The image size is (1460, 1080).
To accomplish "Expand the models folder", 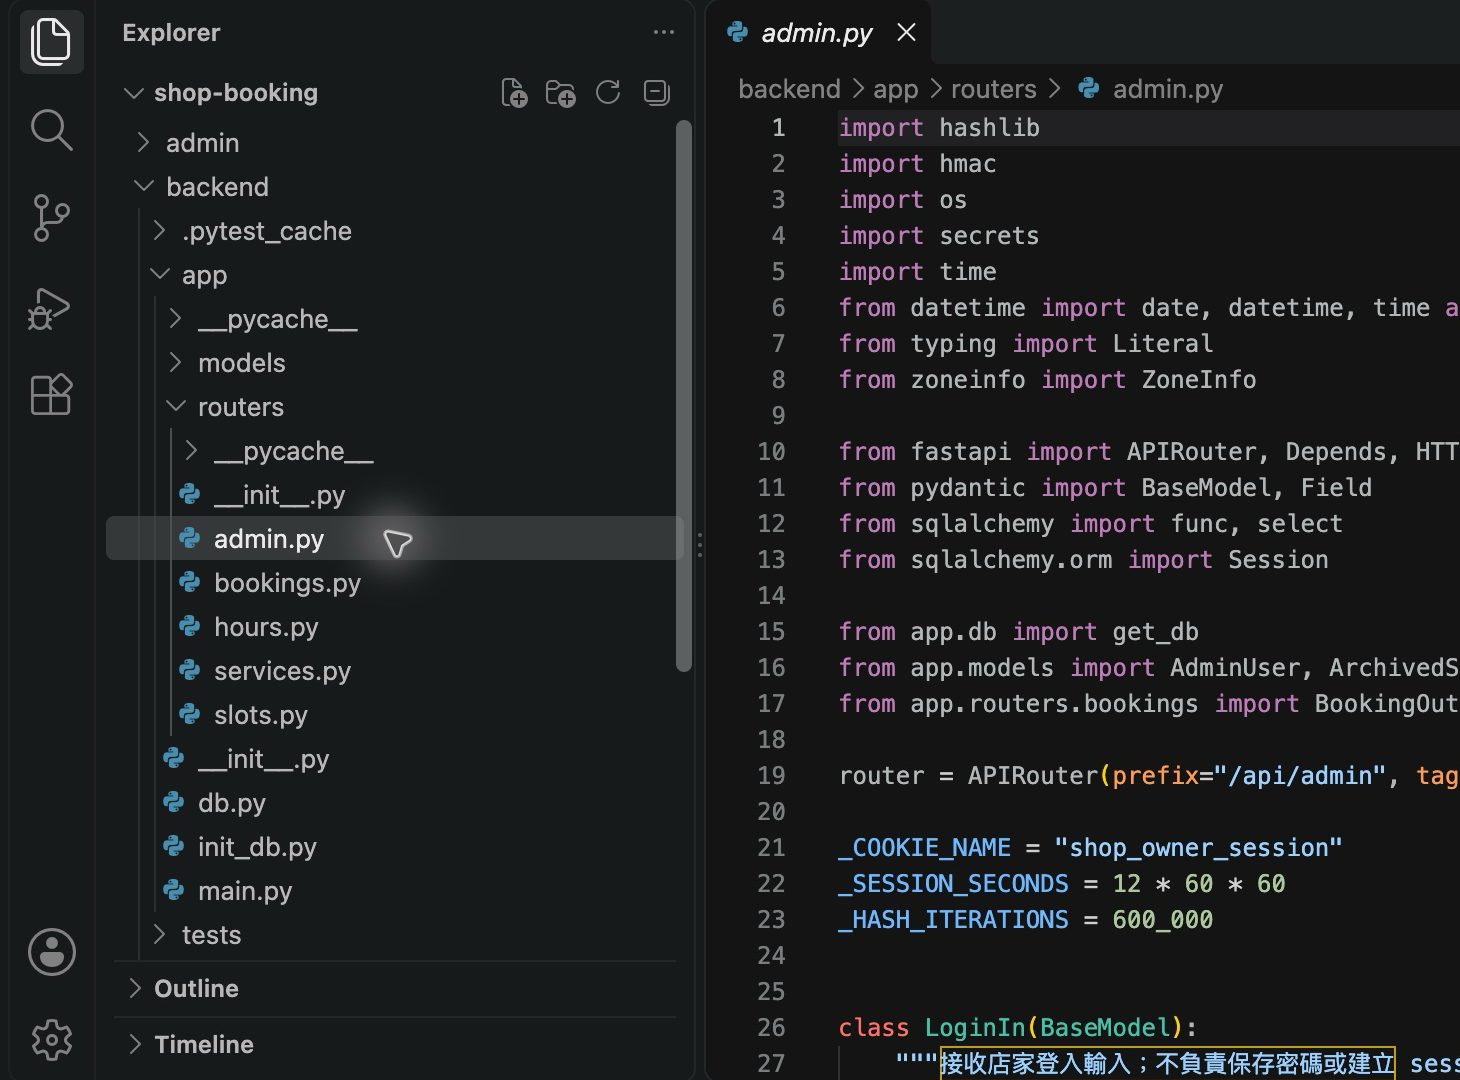I will pos(175,363).
